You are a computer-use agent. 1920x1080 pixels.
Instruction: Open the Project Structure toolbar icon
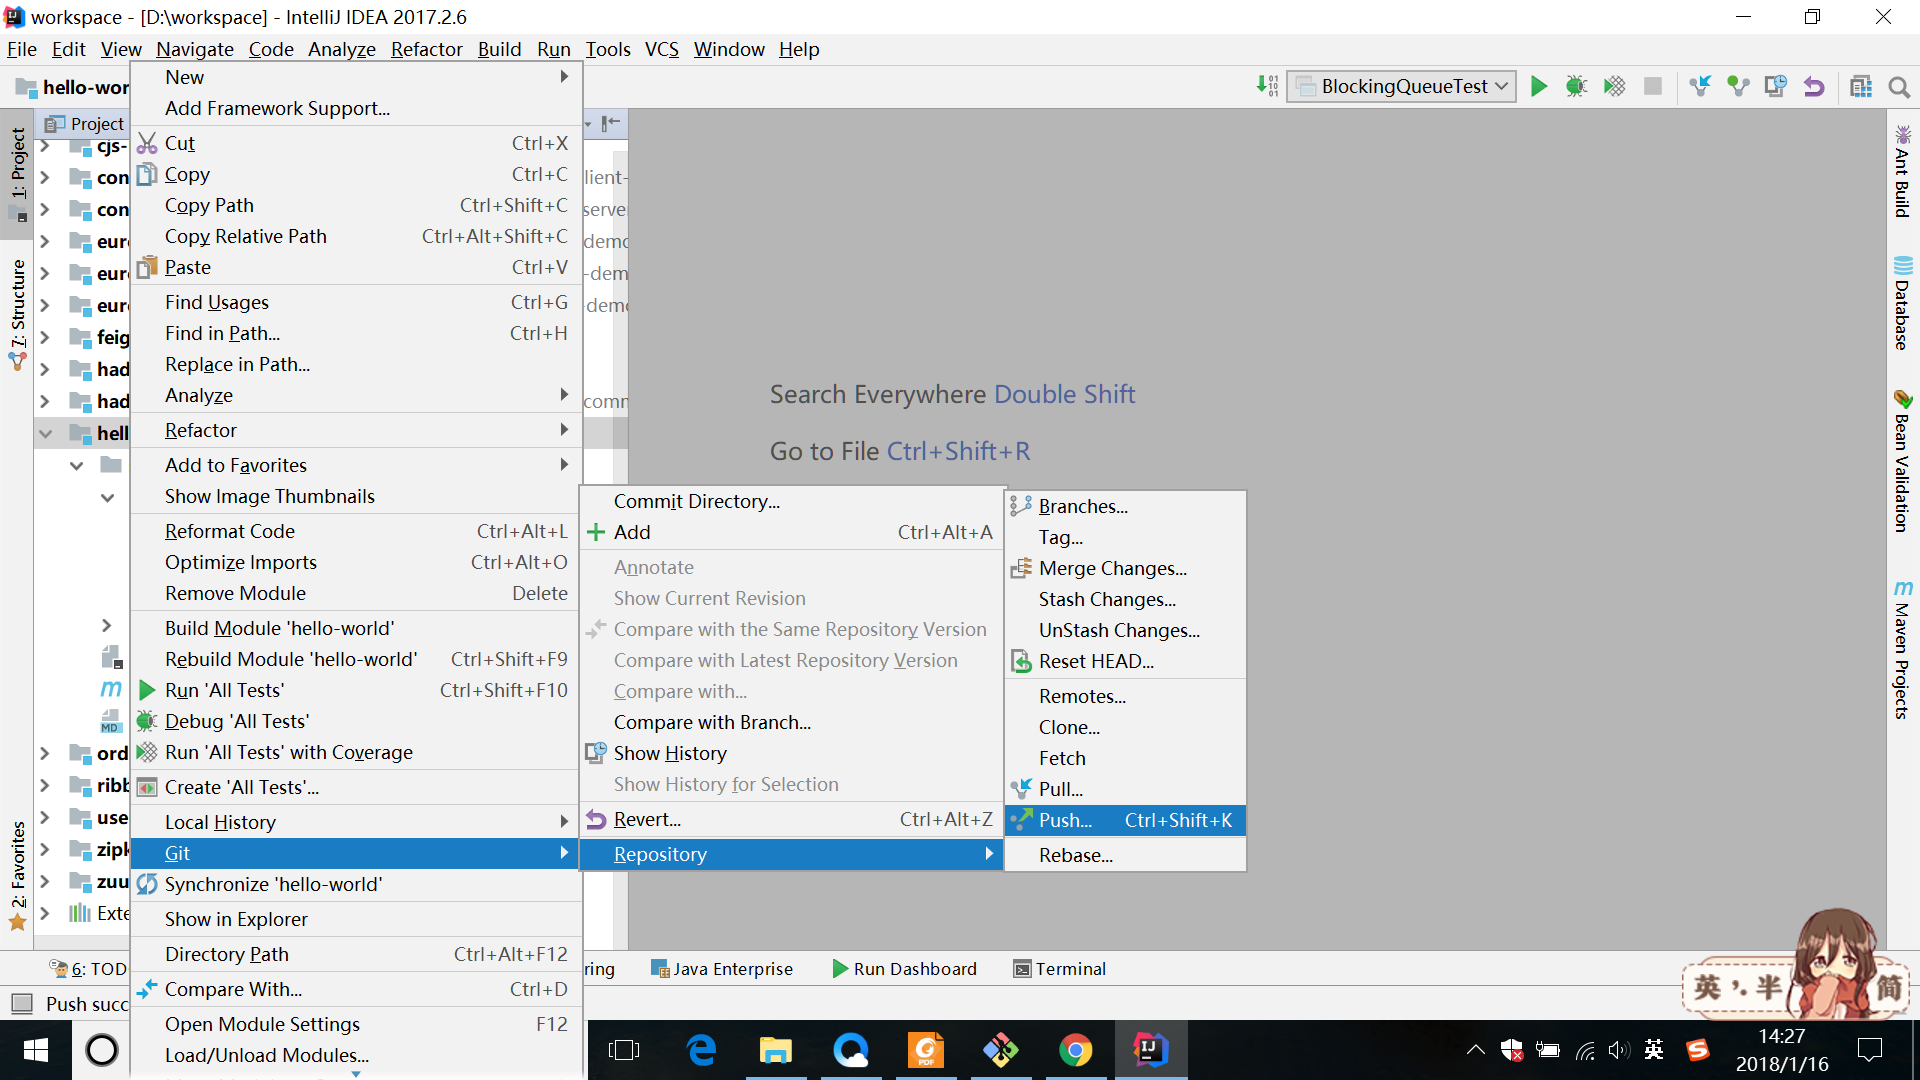(1861, 87)
